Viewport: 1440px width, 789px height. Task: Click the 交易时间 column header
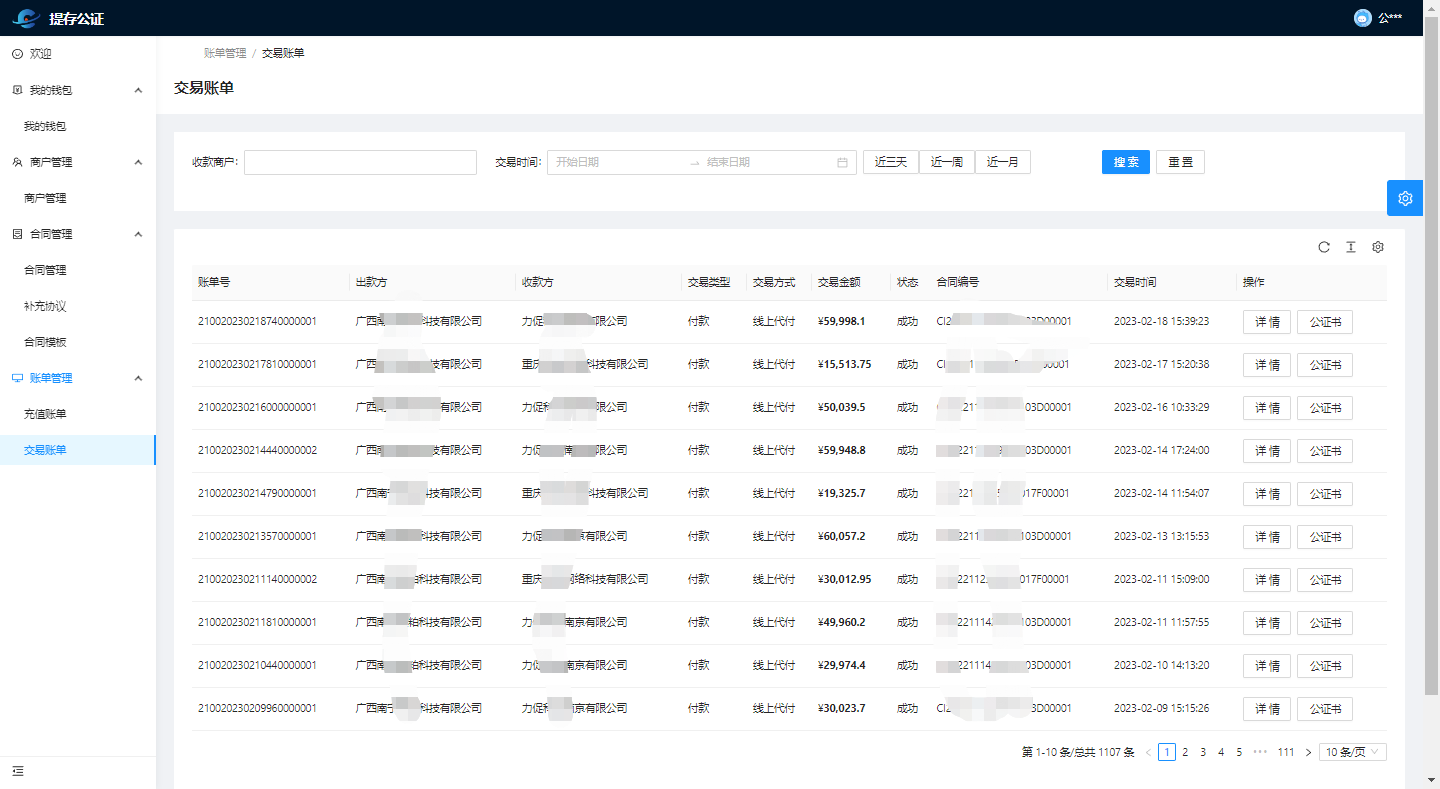tap(1135, 283)
